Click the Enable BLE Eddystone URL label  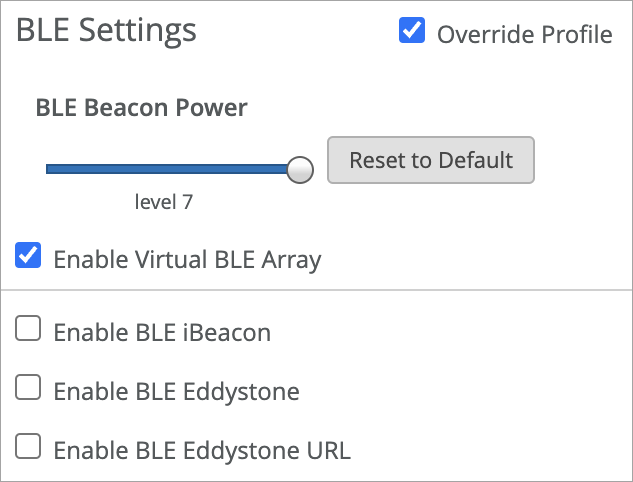click(x=202, y=450)
